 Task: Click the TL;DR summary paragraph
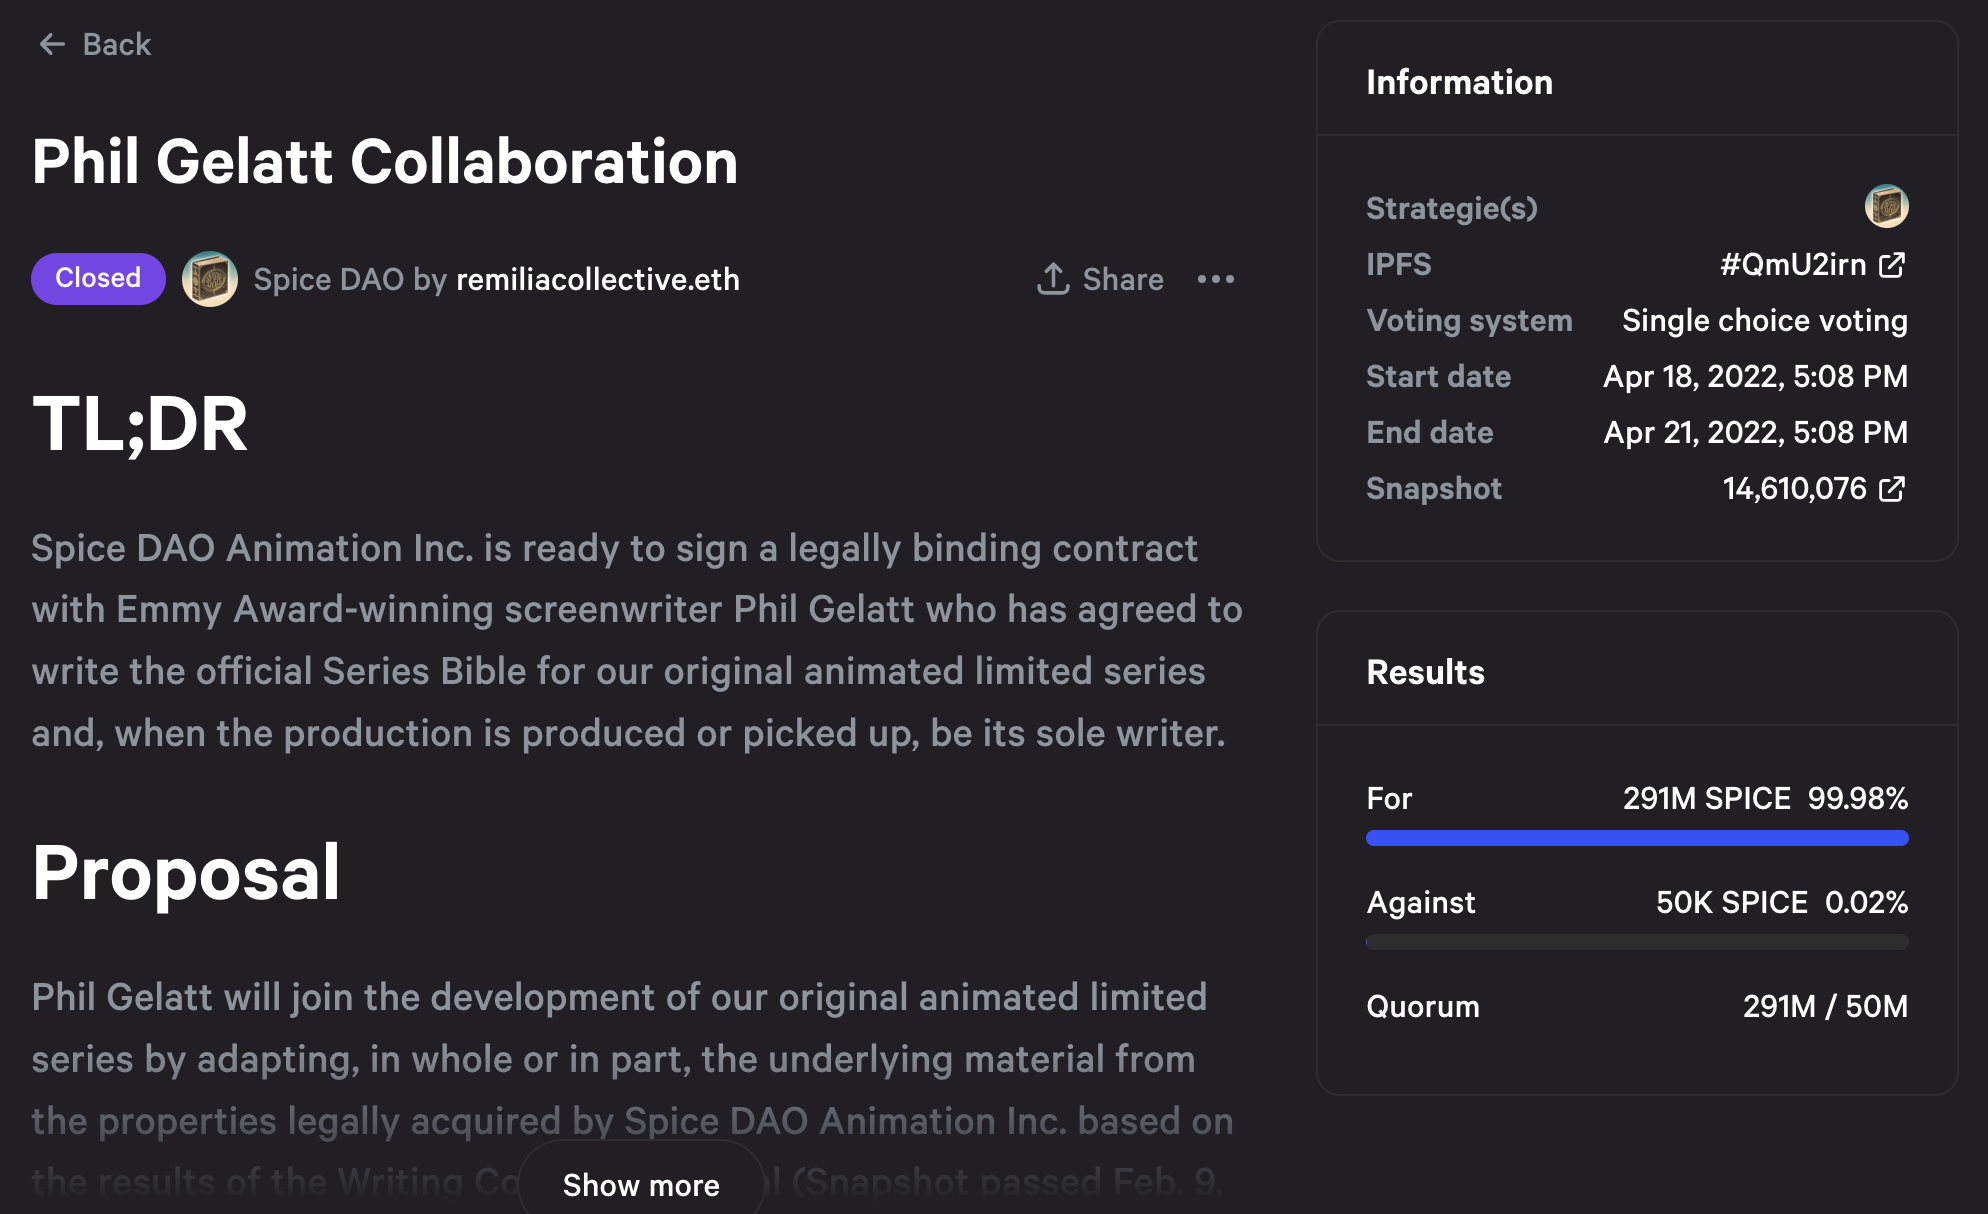[x=637, y=640]
